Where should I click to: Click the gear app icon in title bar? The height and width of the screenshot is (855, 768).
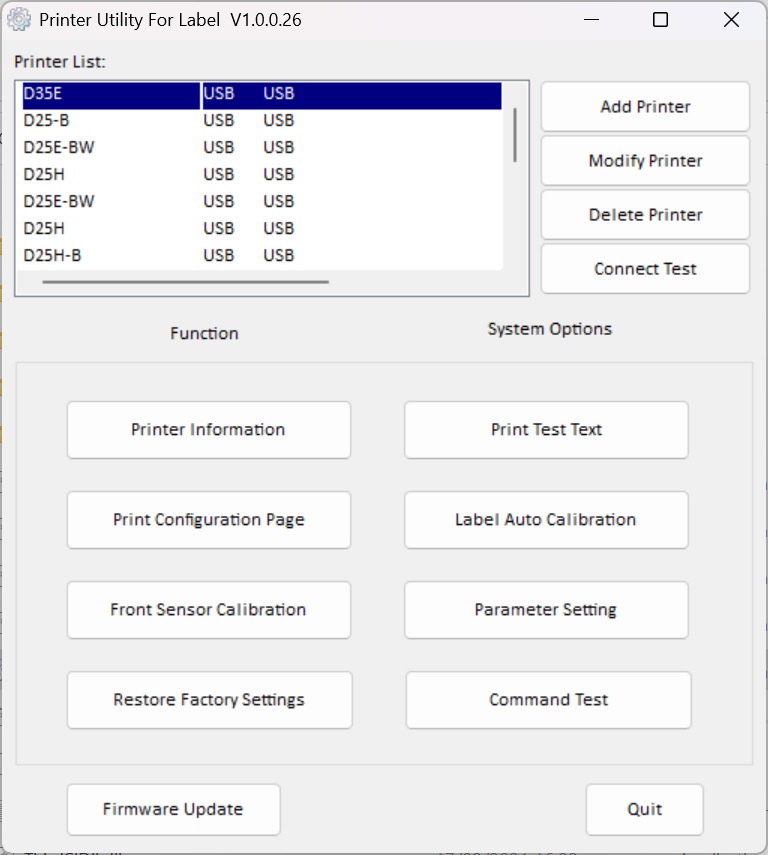19,20
